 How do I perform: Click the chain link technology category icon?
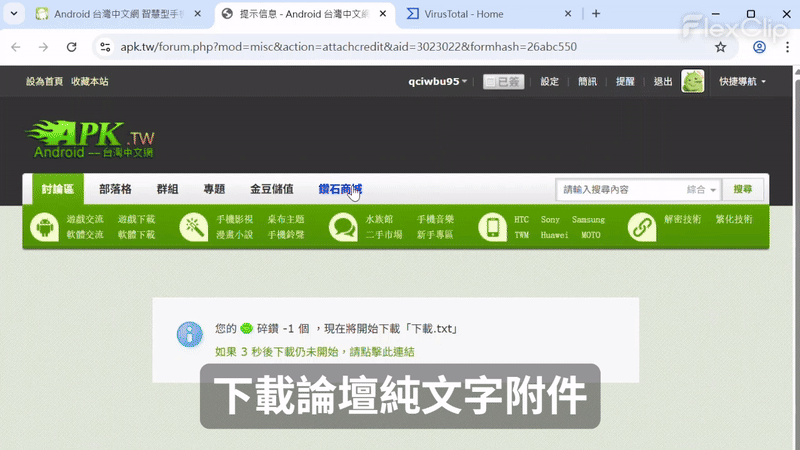tap(641, 227)
